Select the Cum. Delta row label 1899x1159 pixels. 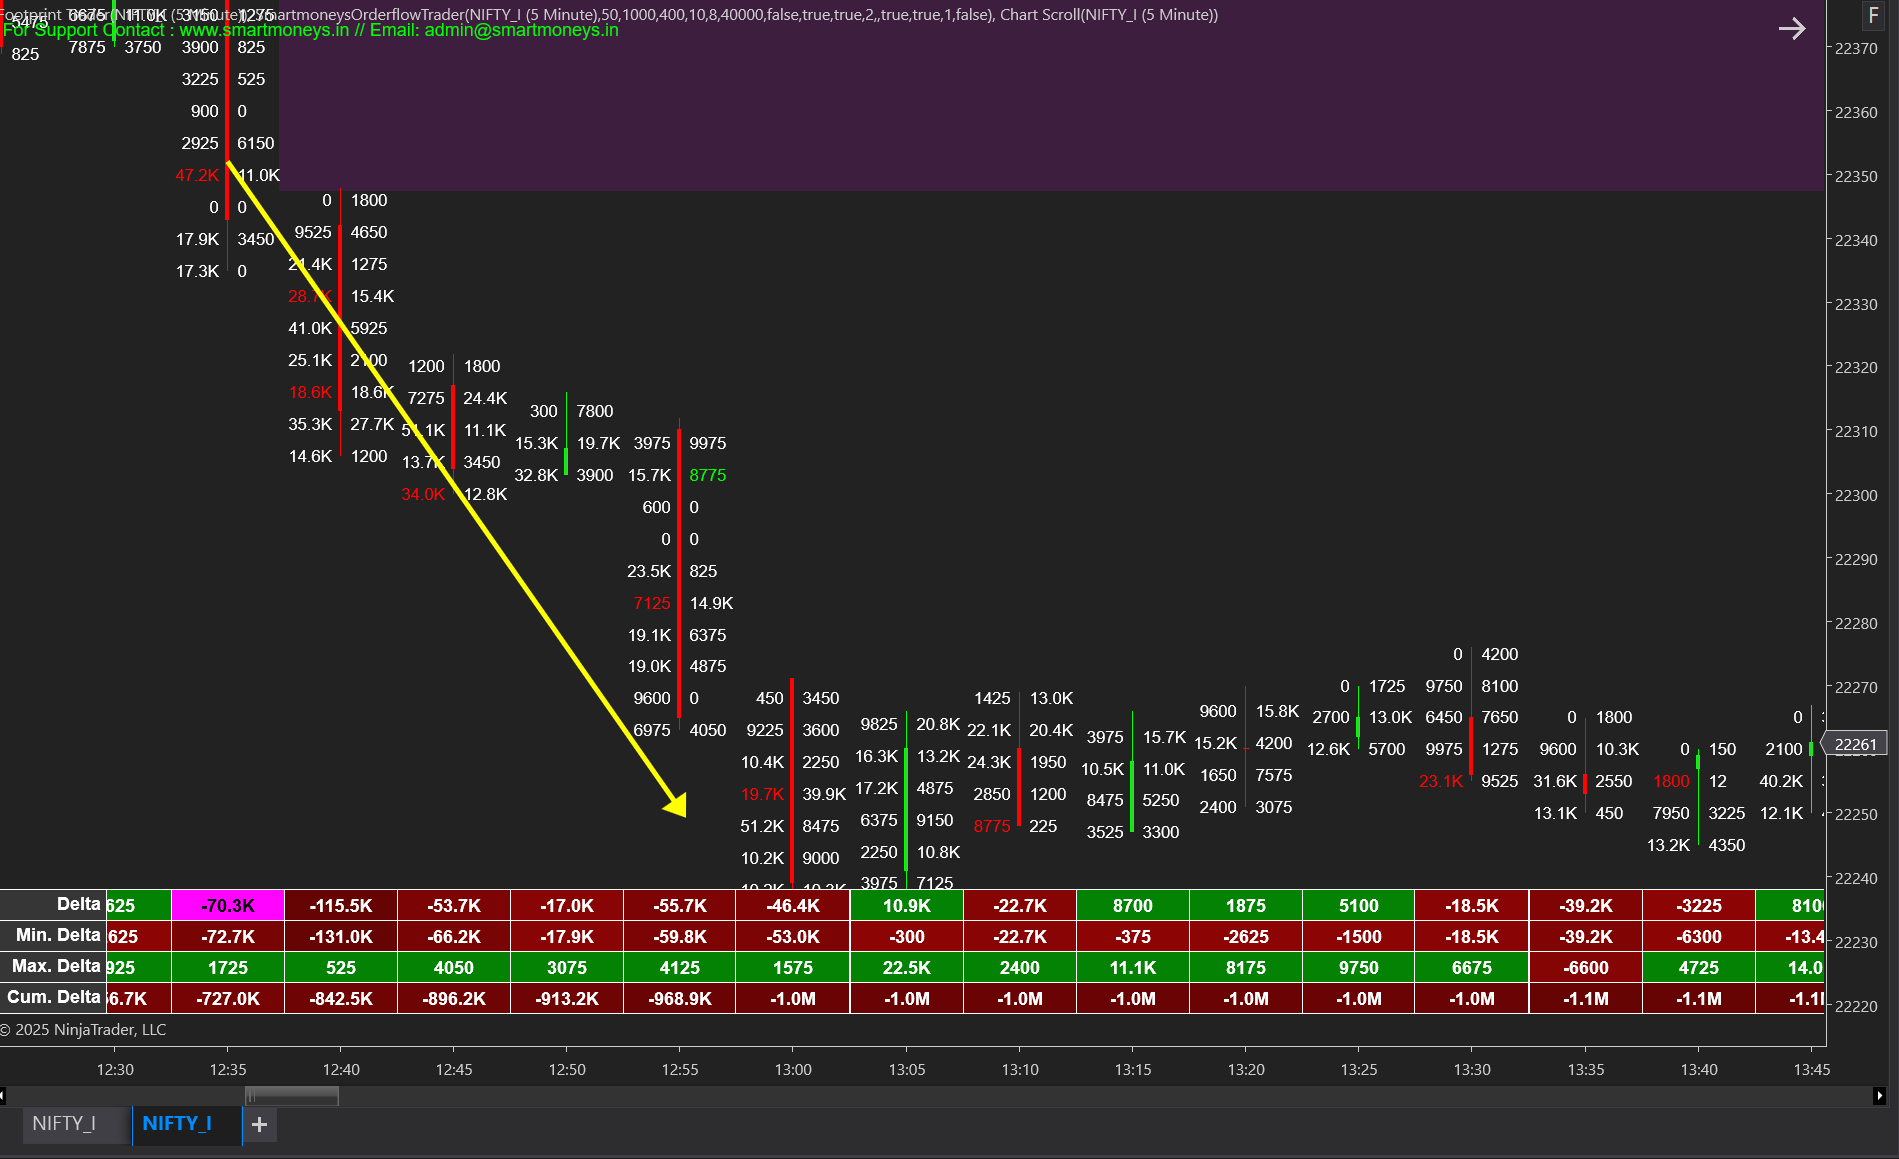pos(53,998)
